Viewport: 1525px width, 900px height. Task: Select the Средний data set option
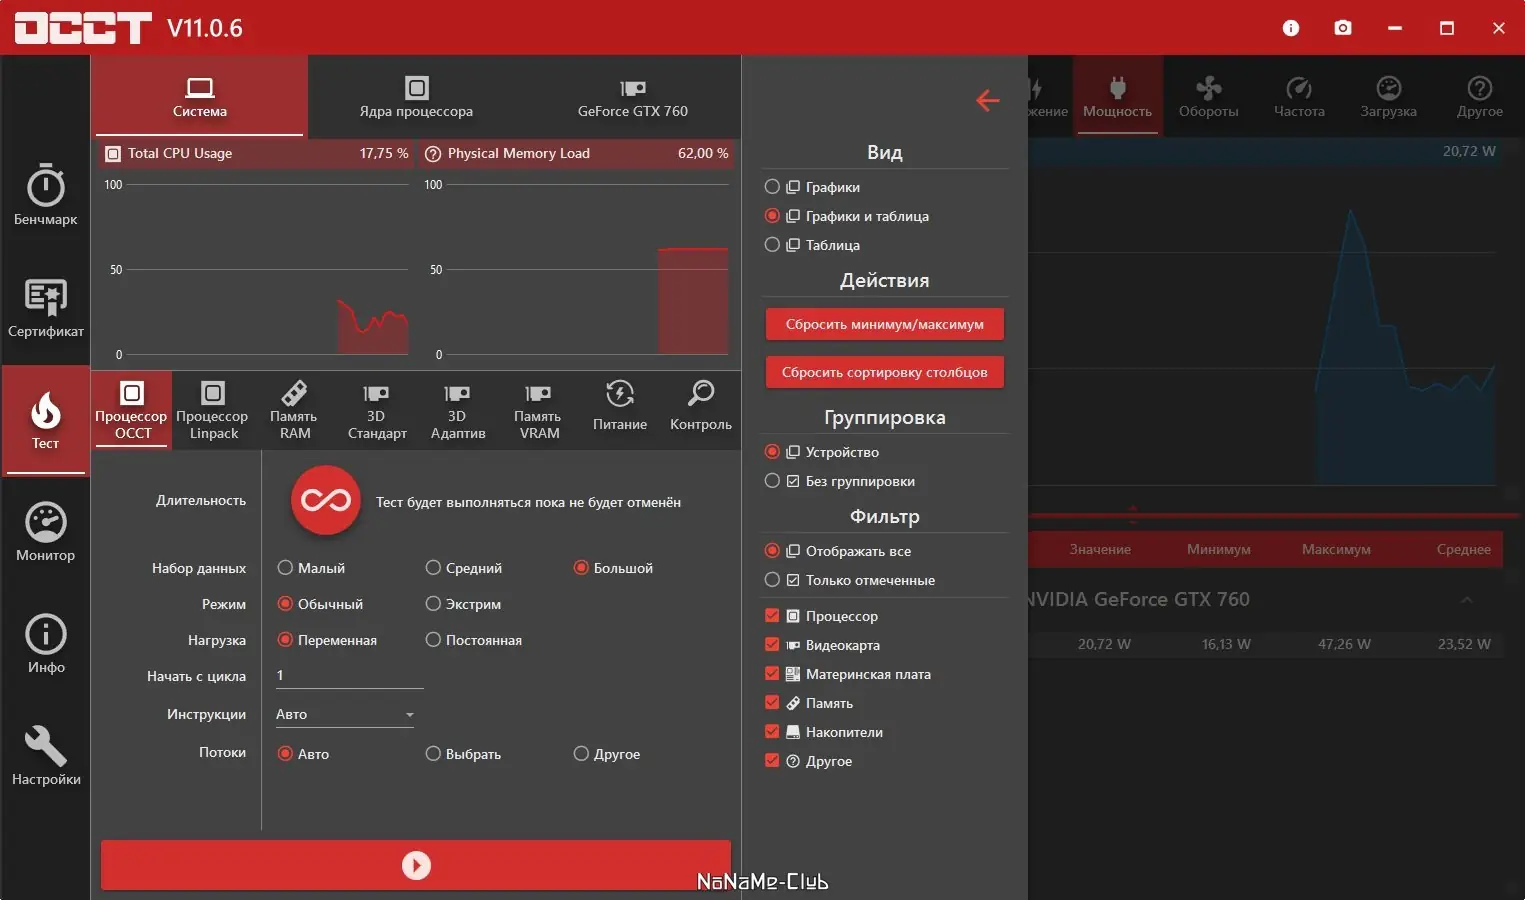464,568
